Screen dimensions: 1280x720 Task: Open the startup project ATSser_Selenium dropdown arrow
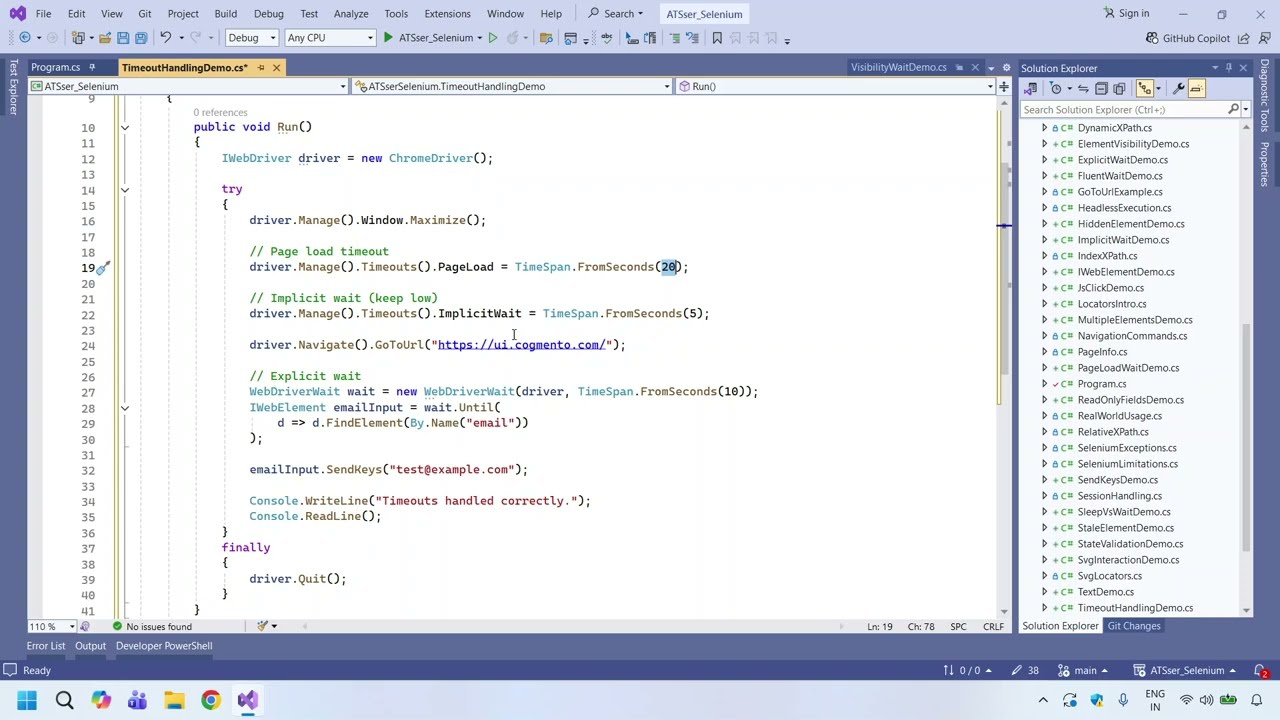click(x=479, y=38)
